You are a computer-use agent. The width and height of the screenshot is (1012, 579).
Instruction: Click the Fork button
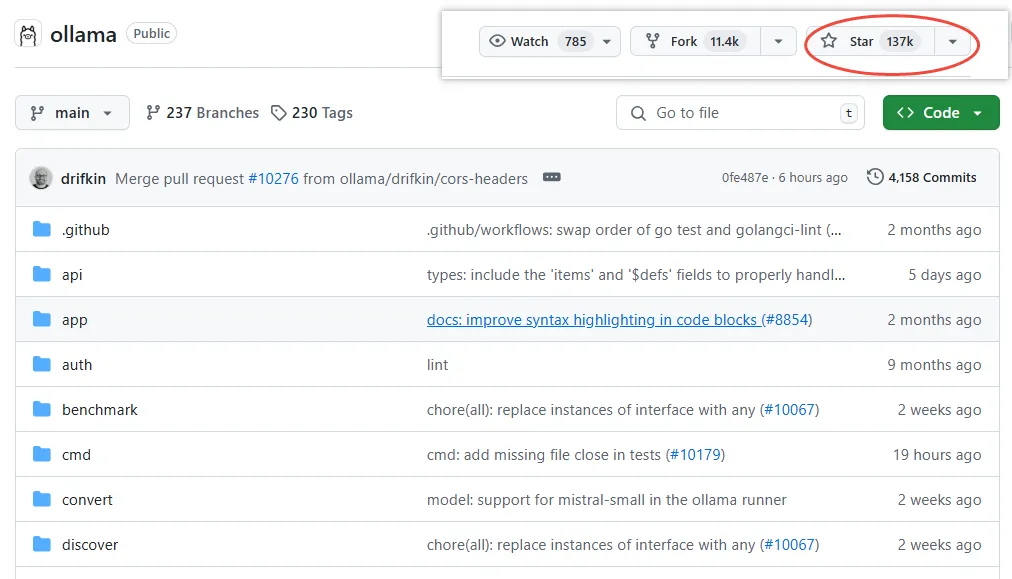pos(695,41)
